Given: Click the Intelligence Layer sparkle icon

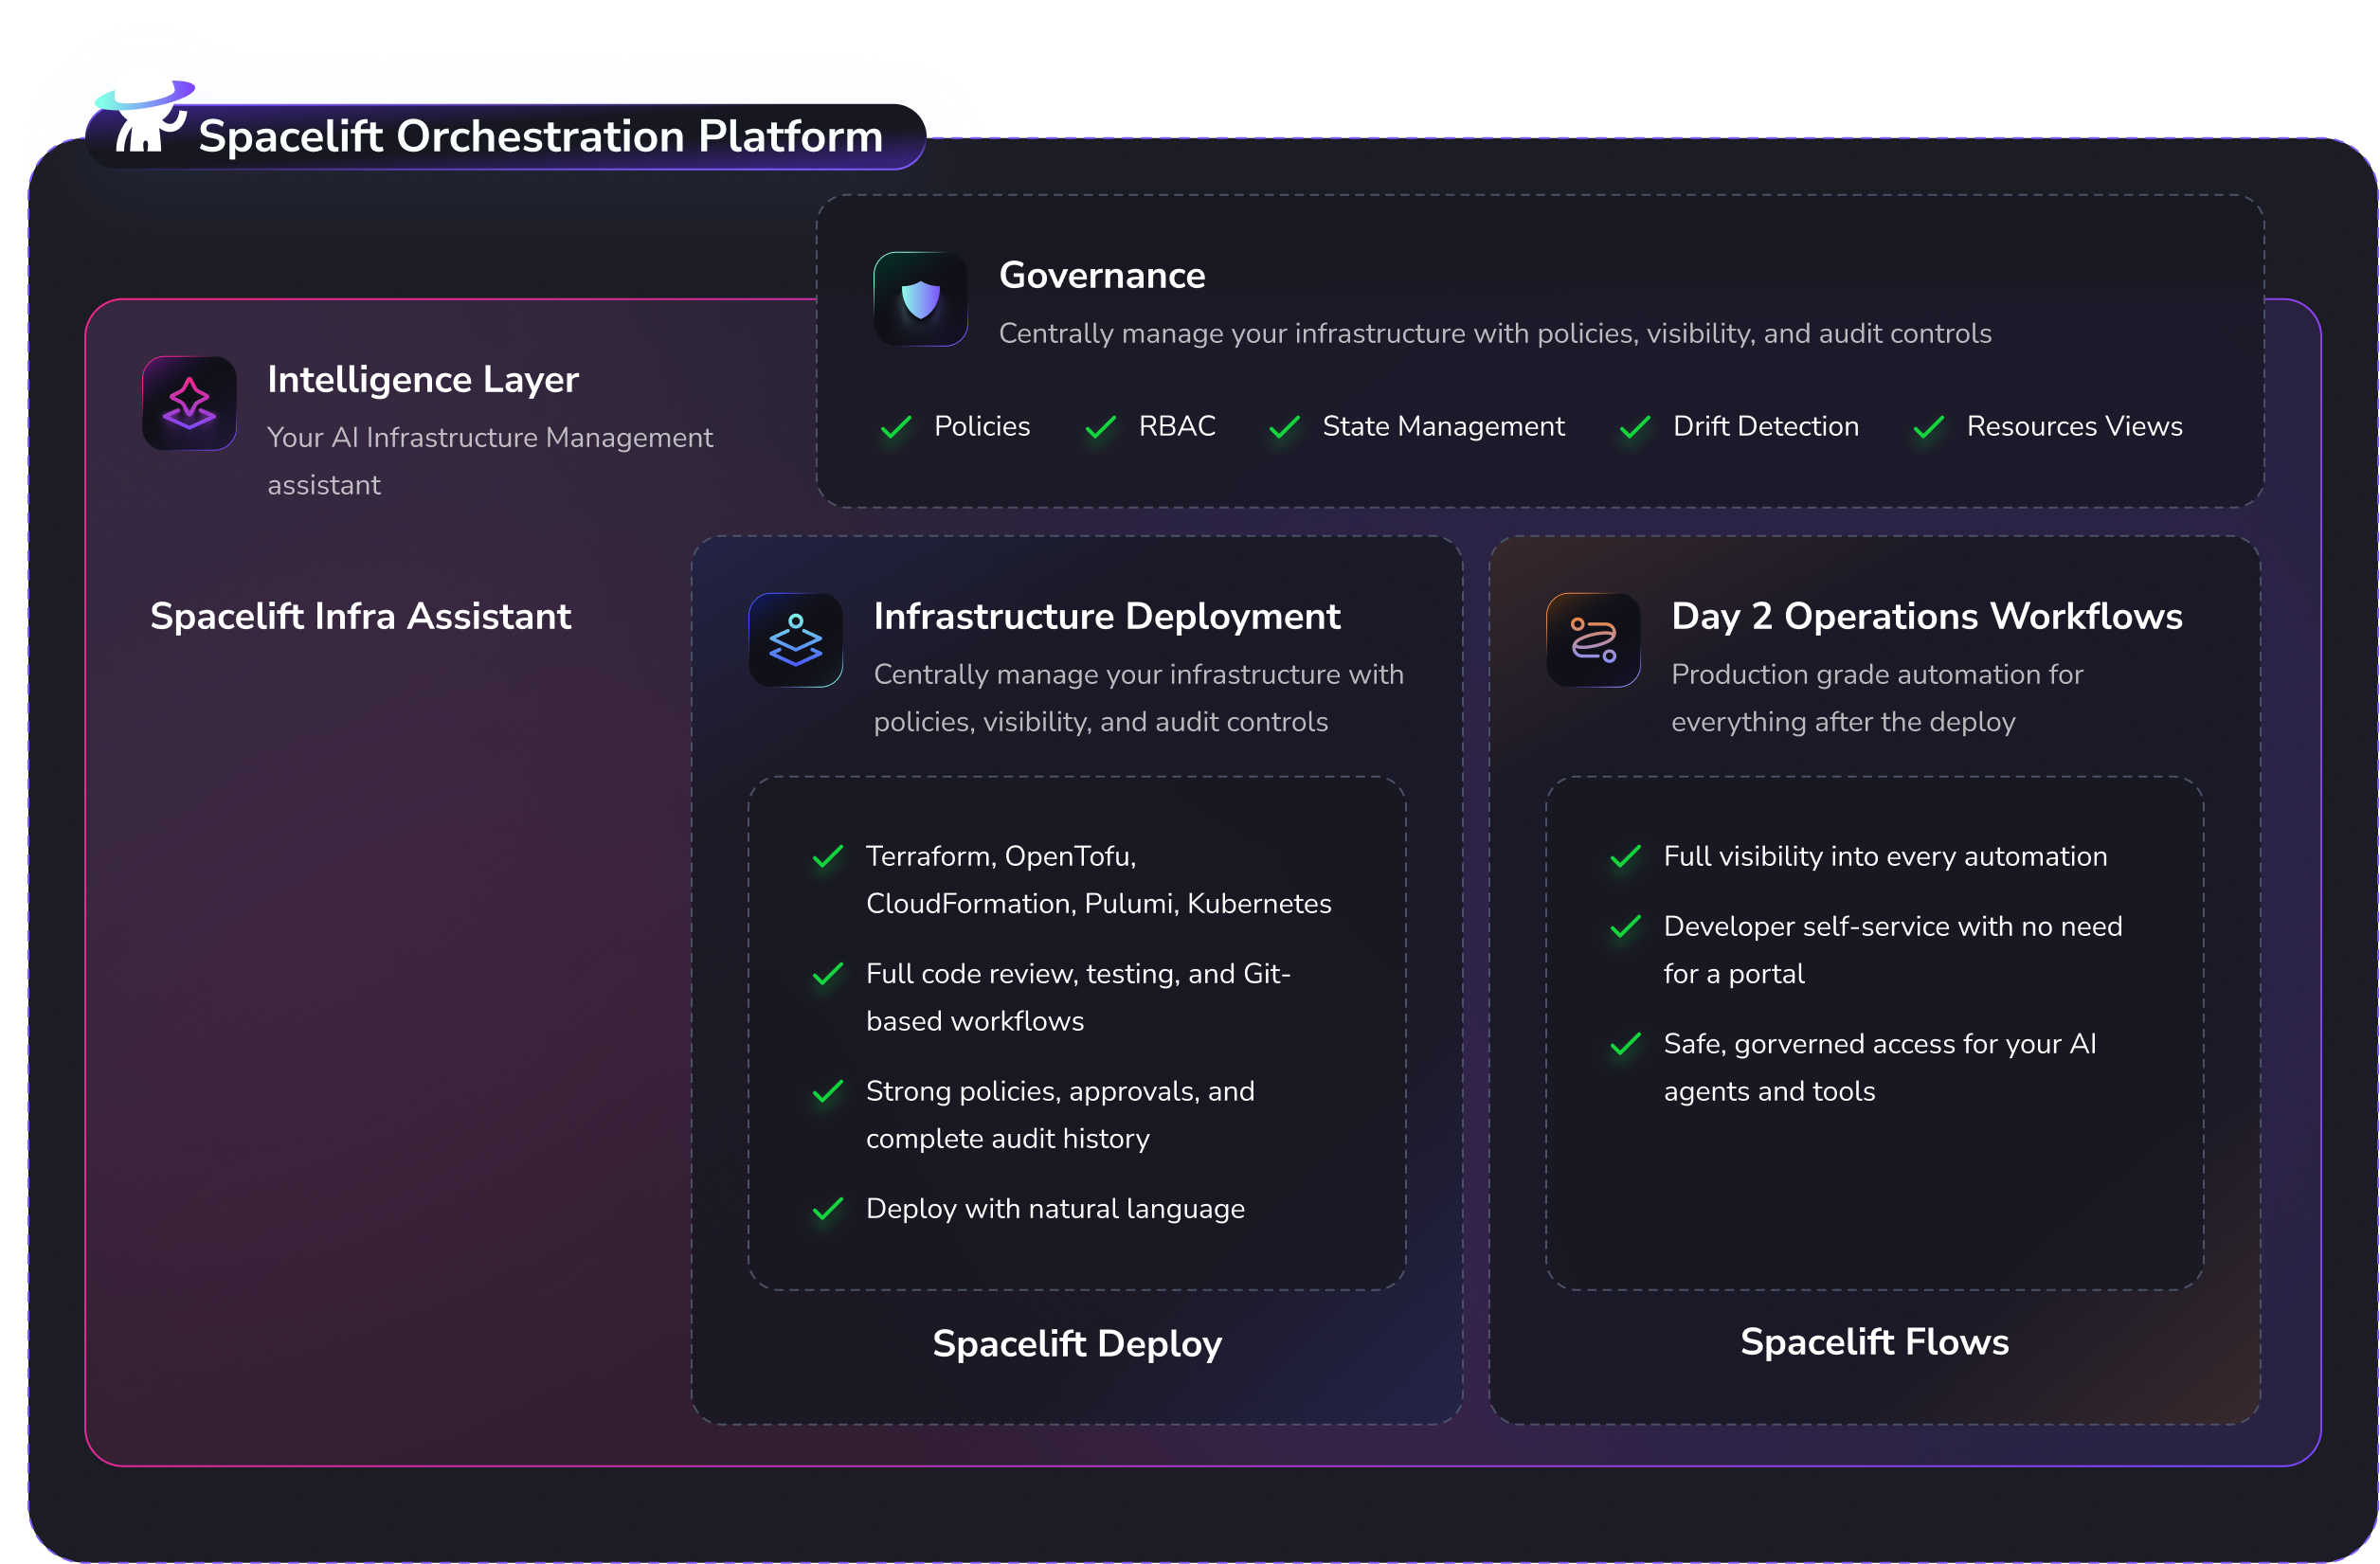Looking at the screenshot, I should (189, 403).
